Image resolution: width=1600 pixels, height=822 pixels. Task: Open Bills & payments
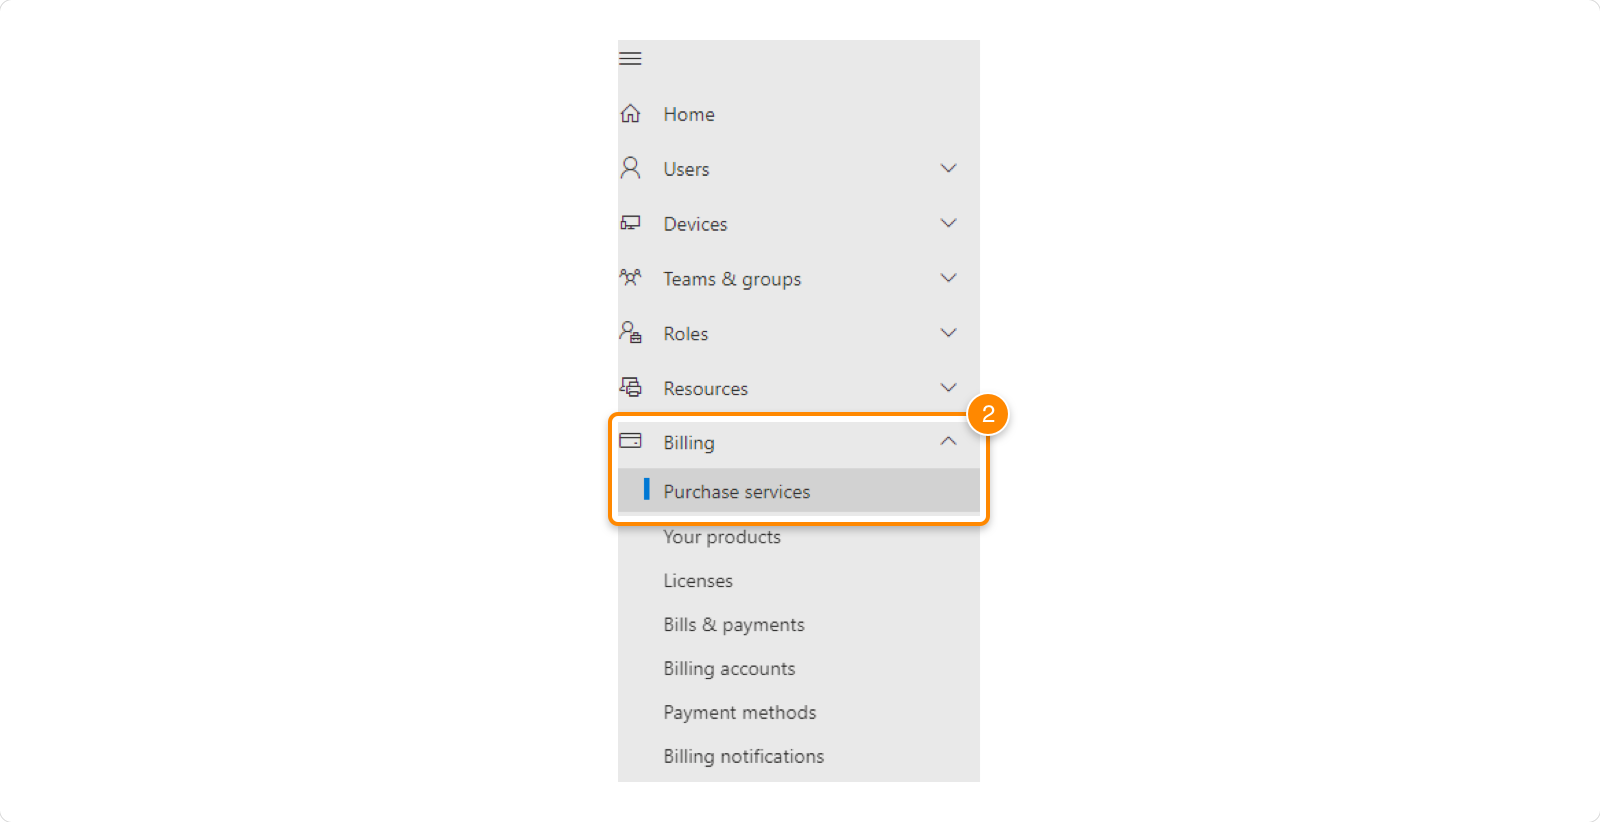tap(734, 625)
